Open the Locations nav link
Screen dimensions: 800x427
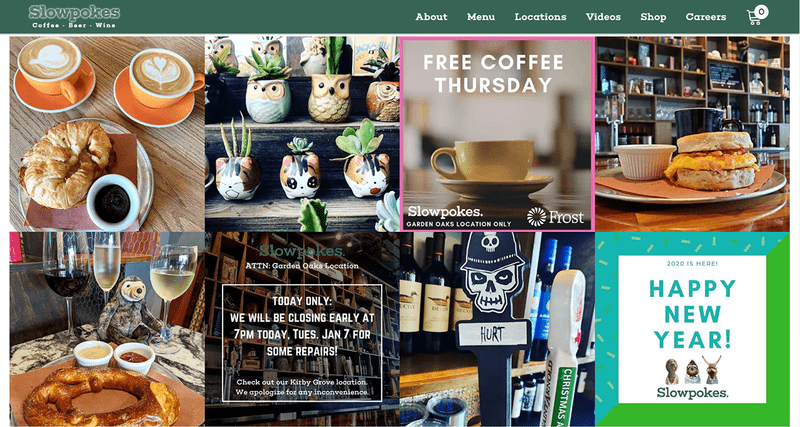(540, 17)
